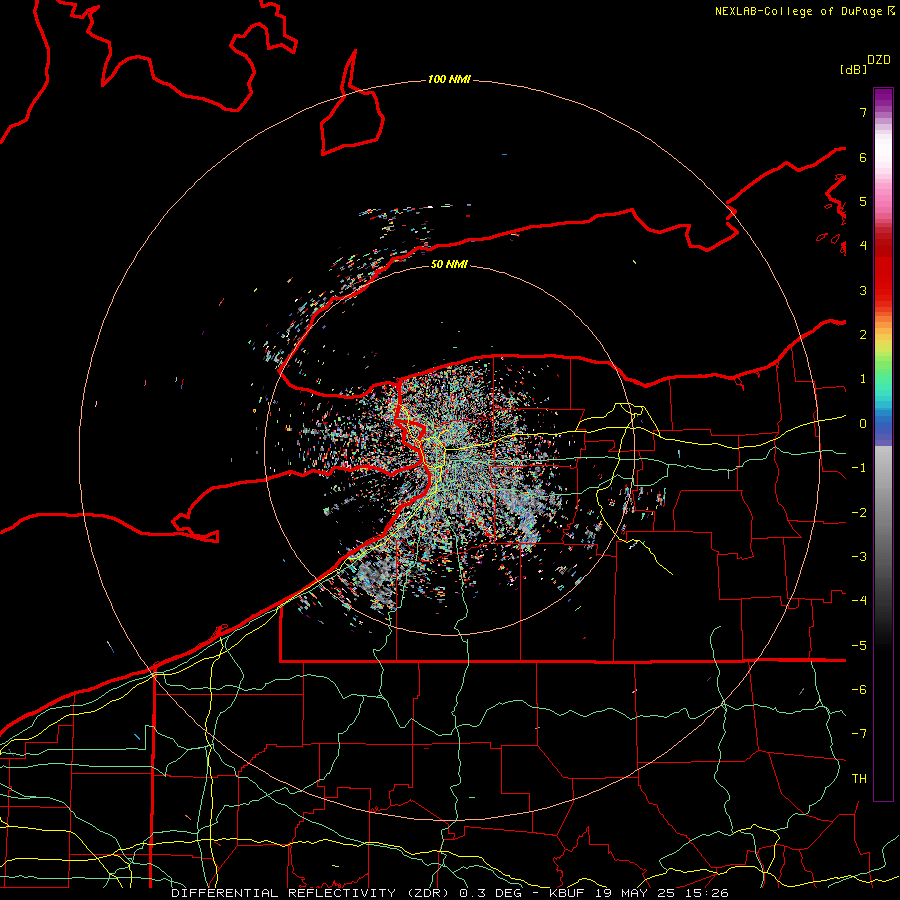900x900 pixels.
Task: Click the -6 value on the color scale
Action: [x=859, y=690]
